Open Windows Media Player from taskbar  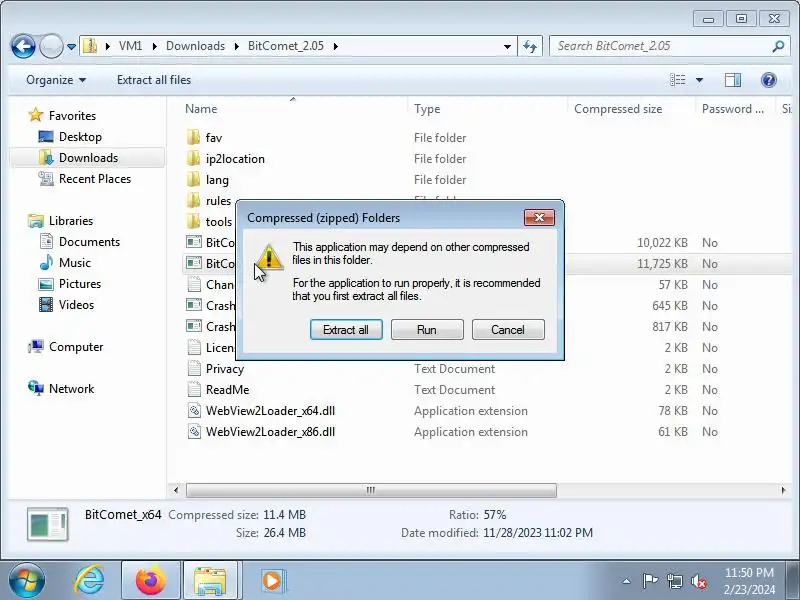pos(272,581)
